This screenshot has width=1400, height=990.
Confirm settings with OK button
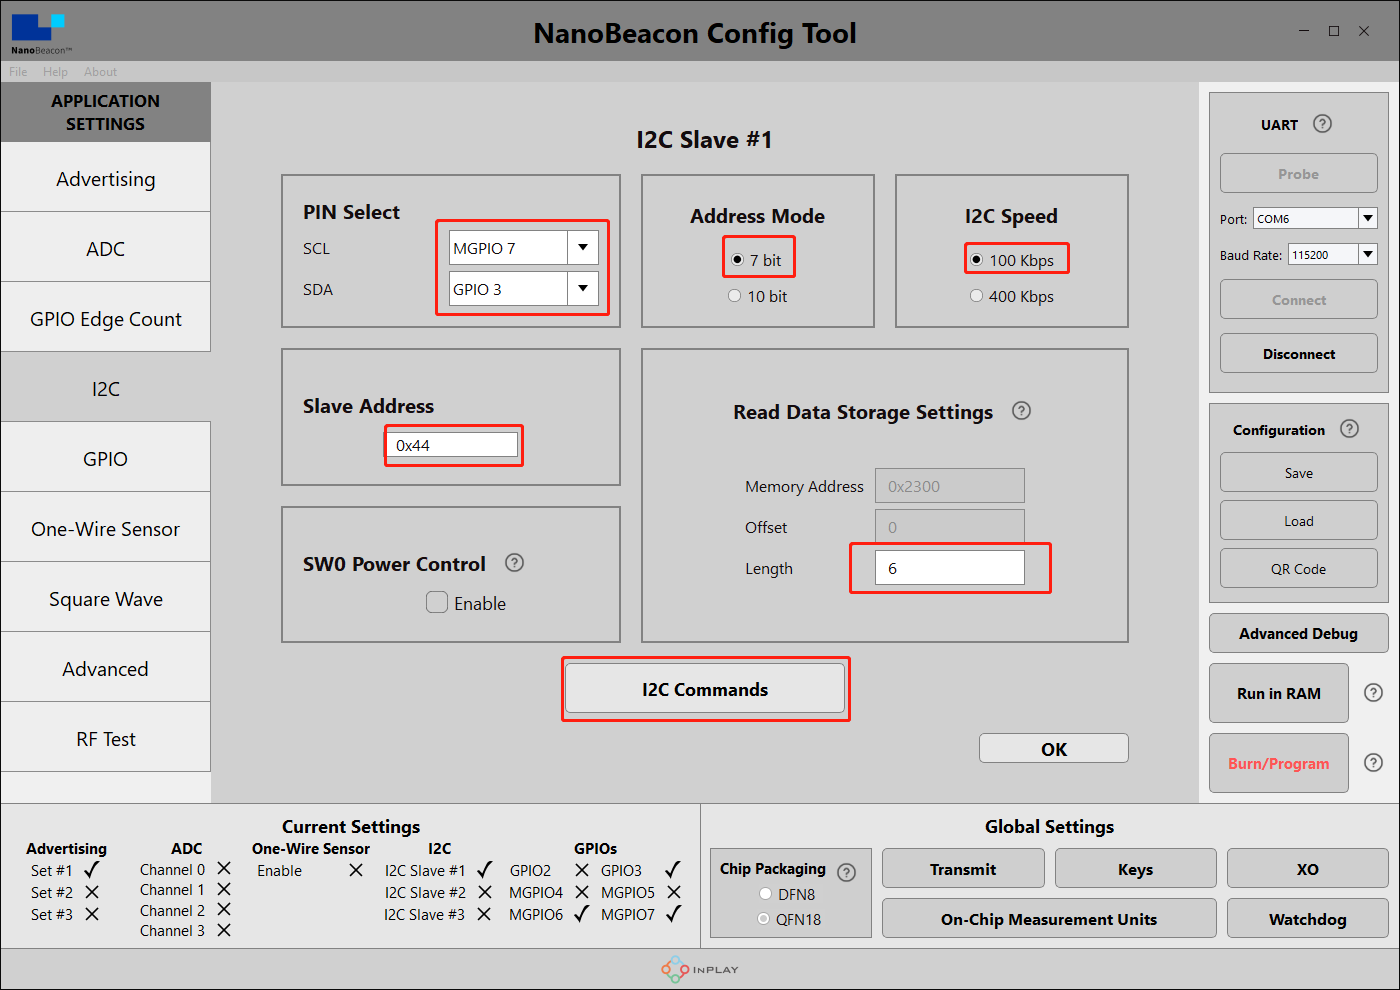tap(1054, 749)
